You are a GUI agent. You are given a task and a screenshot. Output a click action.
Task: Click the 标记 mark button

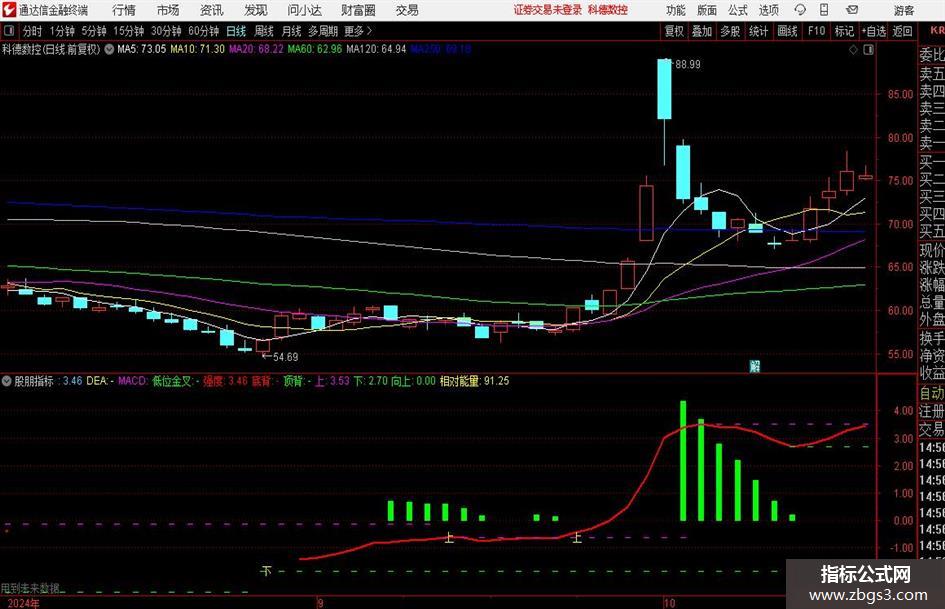coord(844,31)
